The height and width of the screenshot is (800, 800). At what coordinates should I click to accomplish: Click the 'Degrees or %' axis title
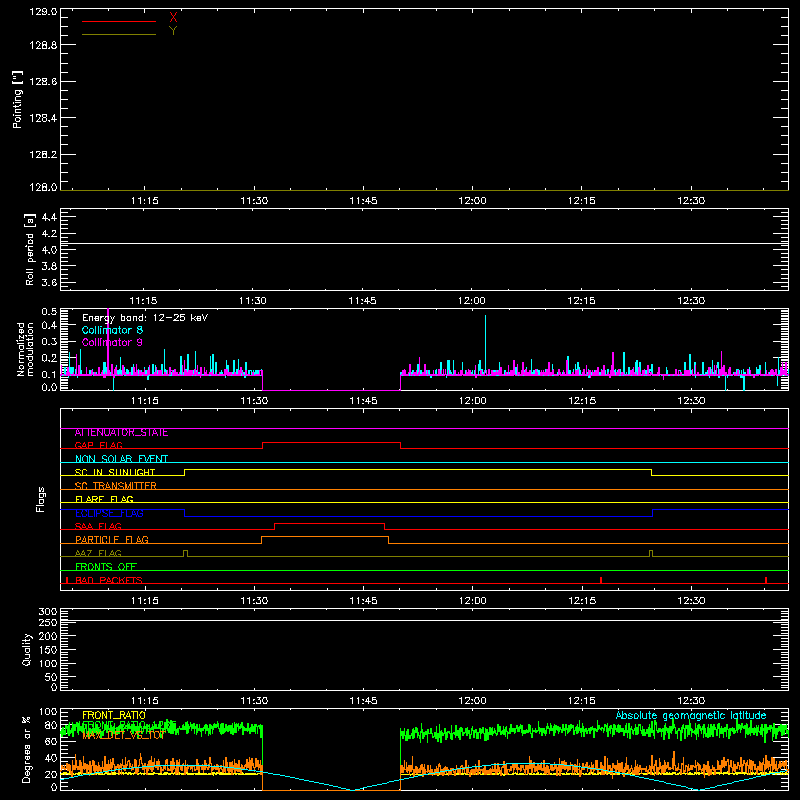pyautogui.click(x=27, y=749)
